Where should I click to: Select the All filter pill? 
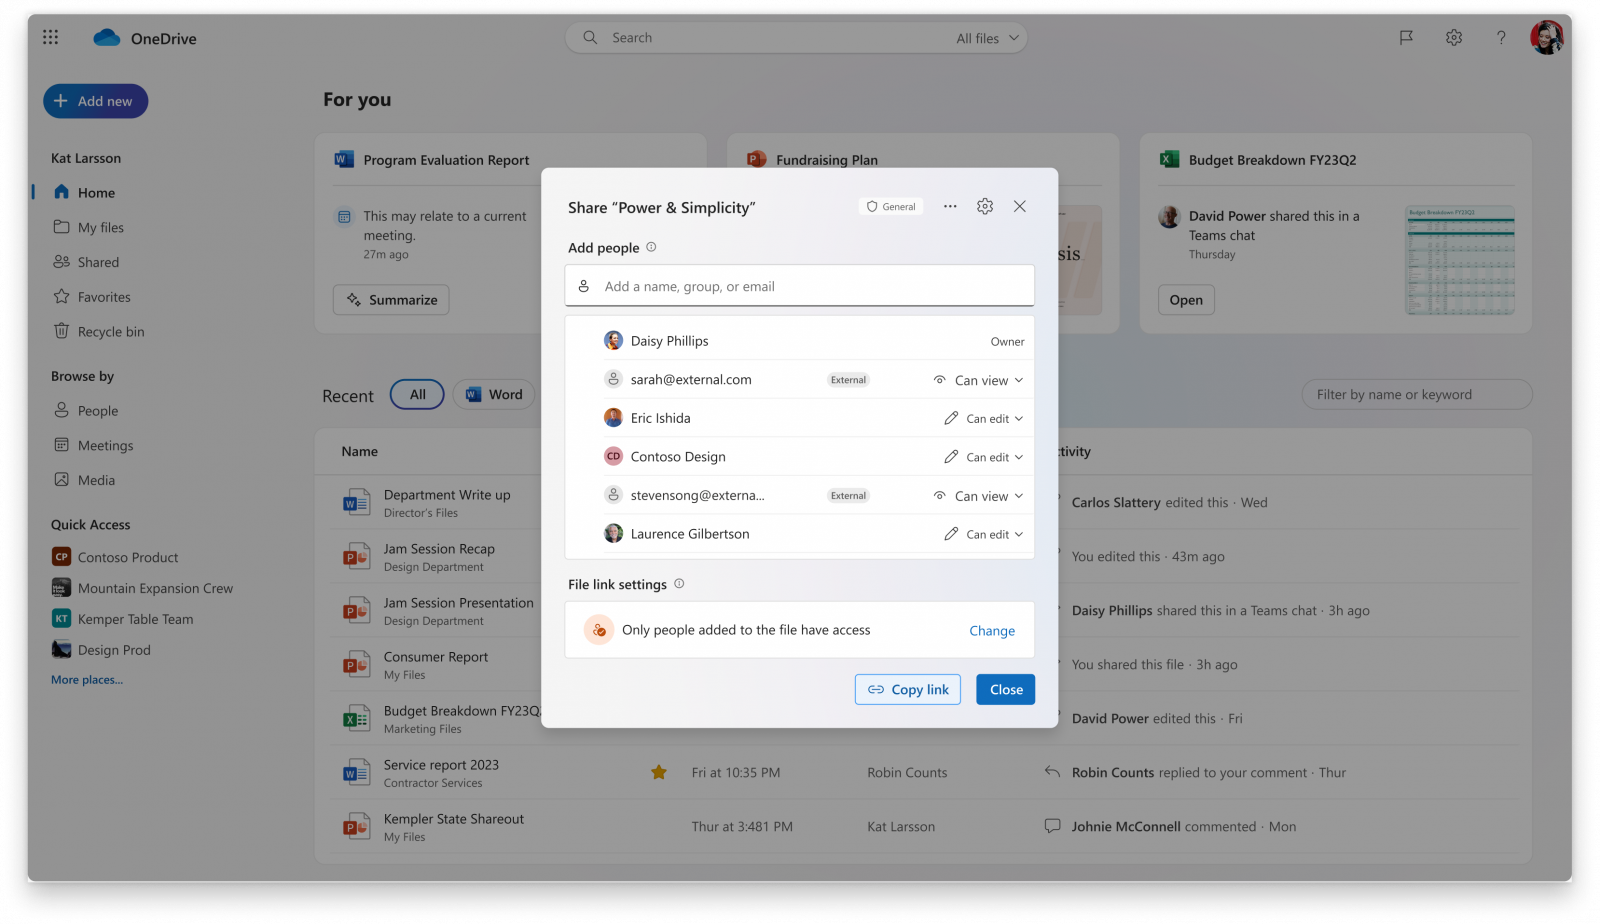416,394
